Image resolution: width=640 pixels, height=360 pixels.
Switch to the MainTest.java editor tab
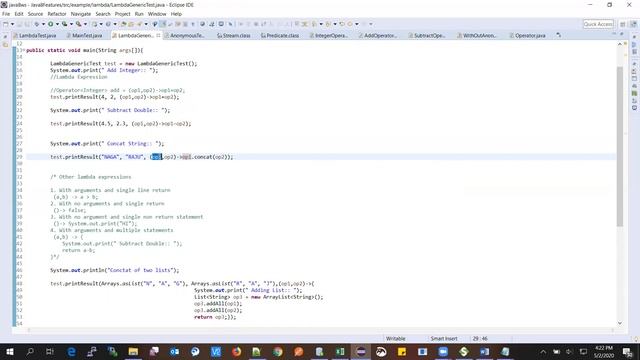(84, 36)
